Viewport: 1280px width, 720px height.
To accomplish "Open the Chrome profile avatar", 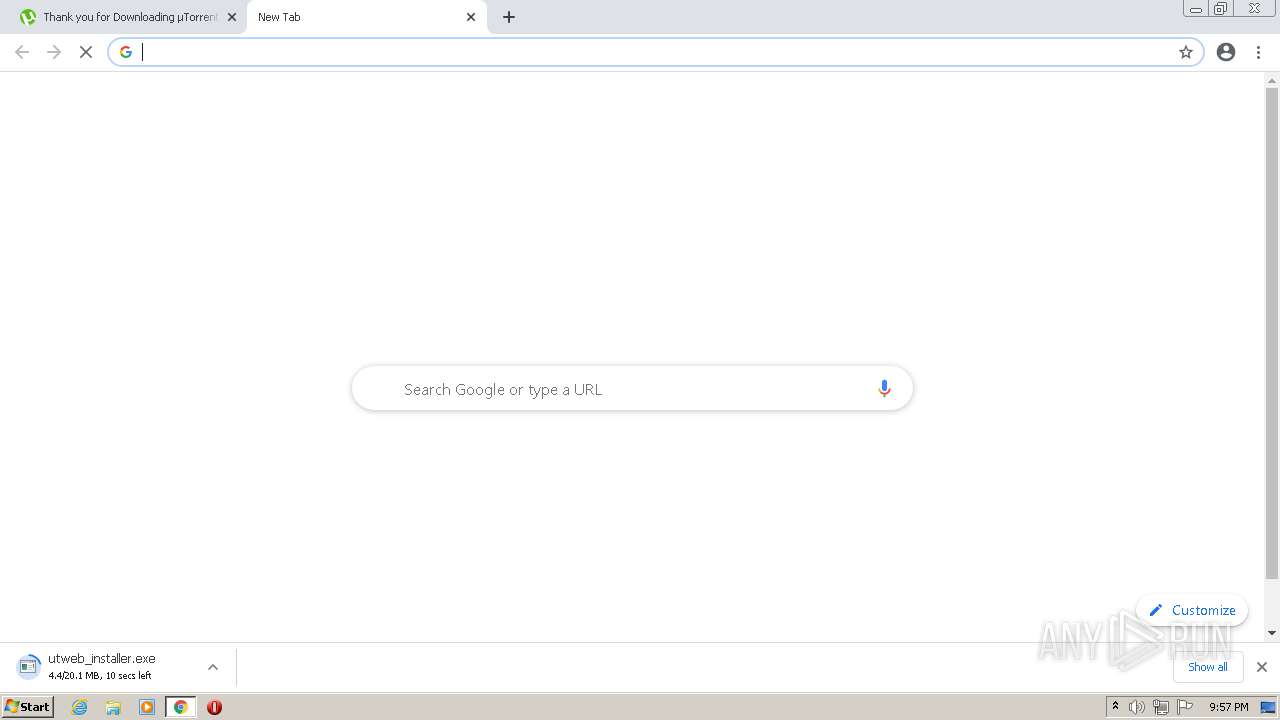I will click(1226, 52).
